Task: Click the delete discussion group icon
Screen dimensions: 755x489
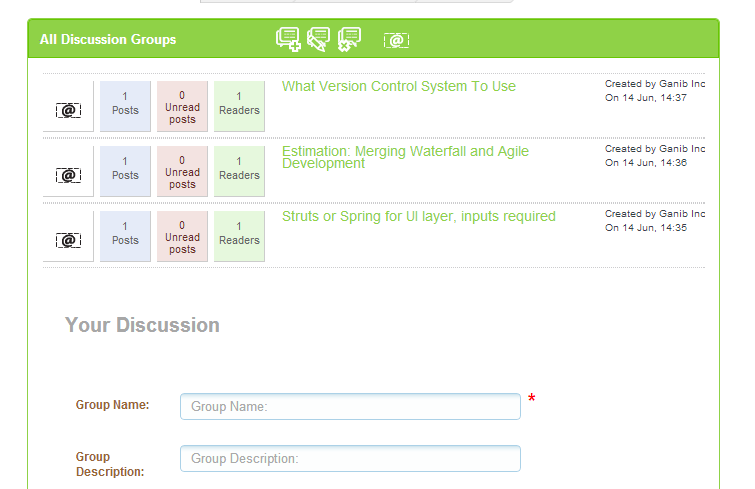Action: tap(349, 39)
